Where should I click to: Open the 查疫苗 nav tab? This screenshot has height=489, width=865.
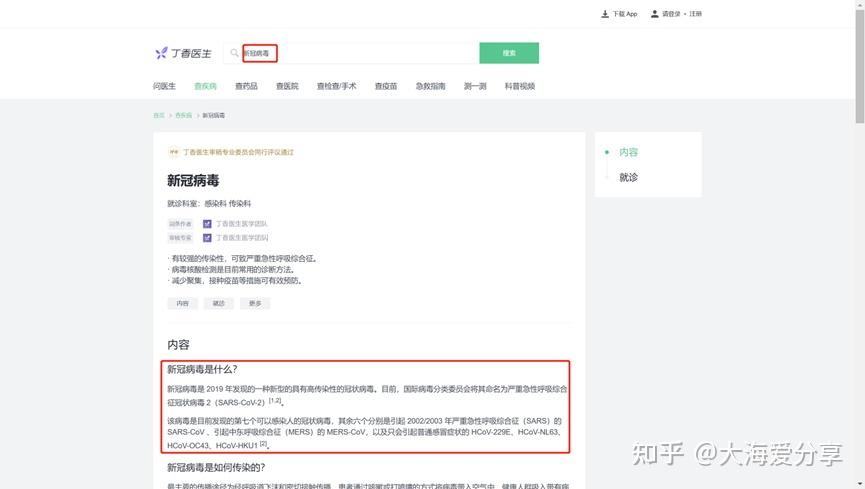coord(386,86)
